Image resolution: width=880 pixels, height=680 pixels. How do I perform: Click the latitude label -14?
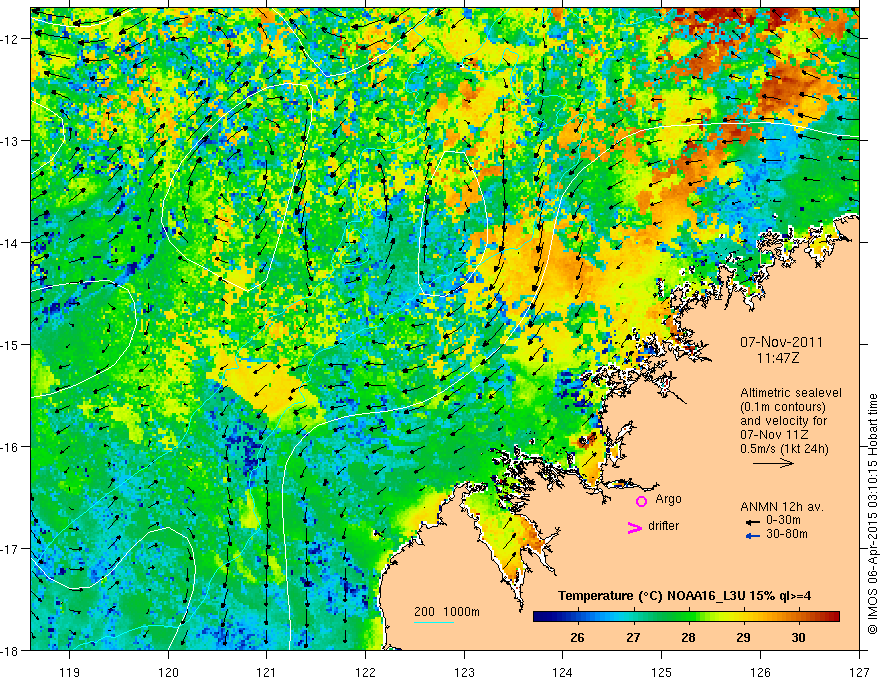tap(11, 243)
